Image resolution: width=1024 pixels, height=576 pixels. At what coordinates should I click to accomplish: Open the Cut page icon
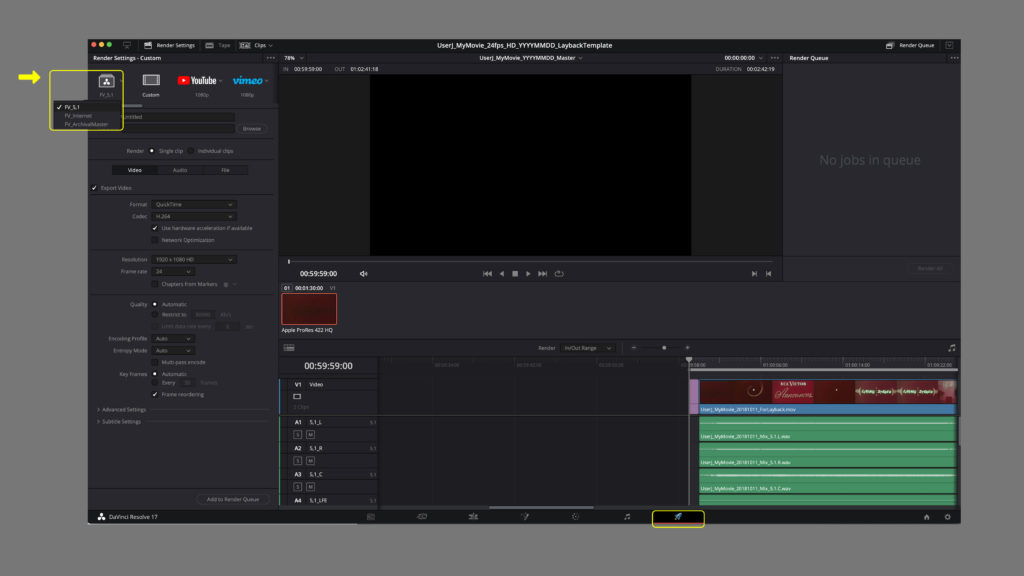coord(422,517)
